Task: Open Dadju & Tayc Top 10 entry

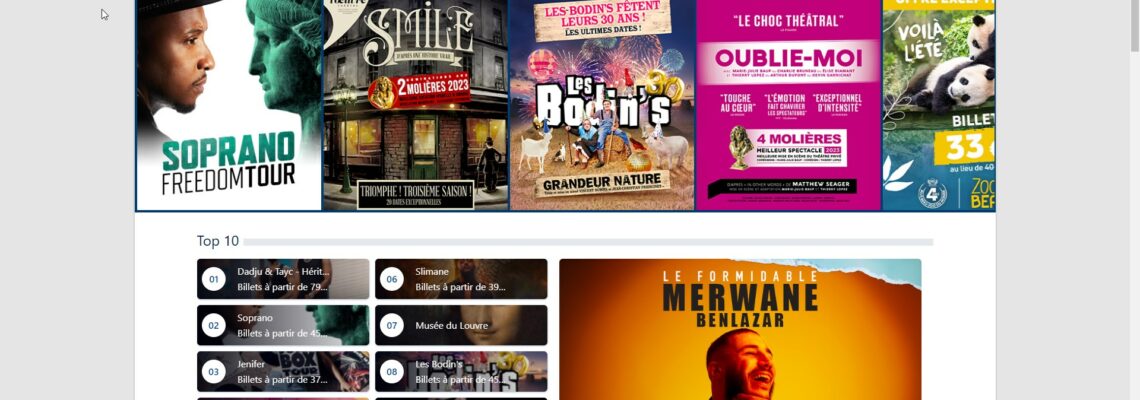Action: pyautogui.click(x=283, y=279)
